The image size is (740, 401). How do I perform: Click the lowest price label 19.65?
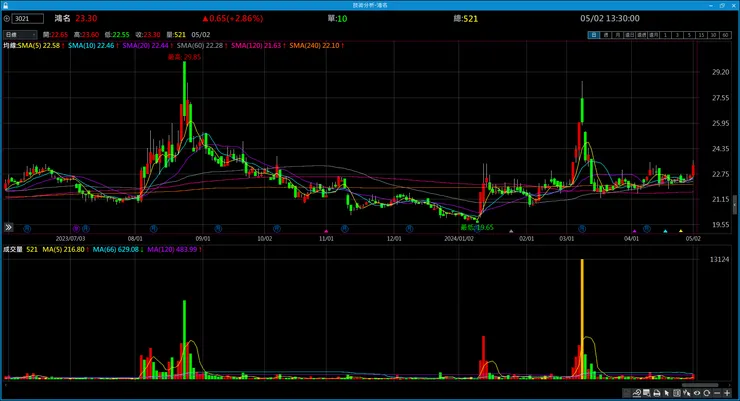pyautogui.click(x=477, y=227)
